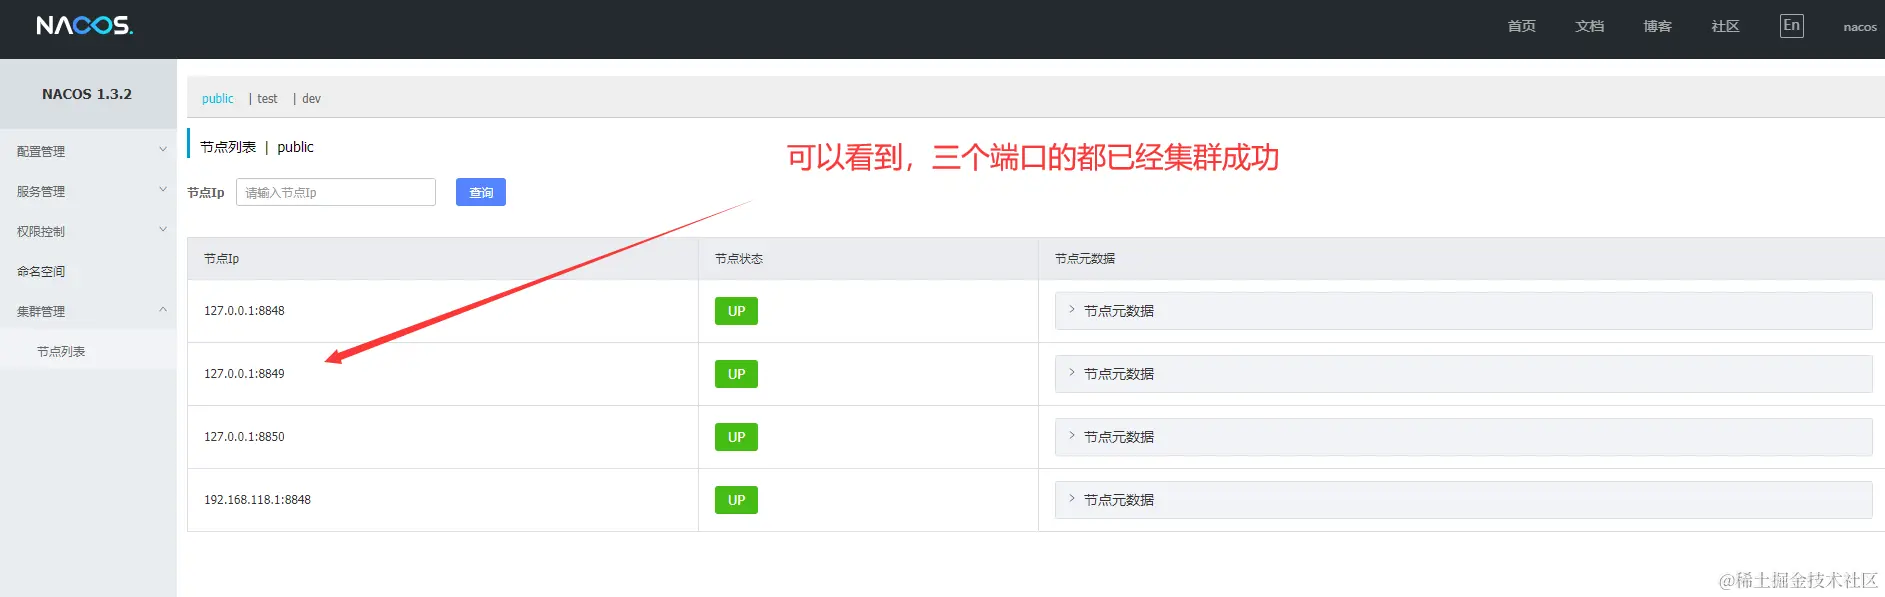Select node address 192.168.118.1:8848
This screenshot has width=1885, height=597.
click(x=257, y=500)
